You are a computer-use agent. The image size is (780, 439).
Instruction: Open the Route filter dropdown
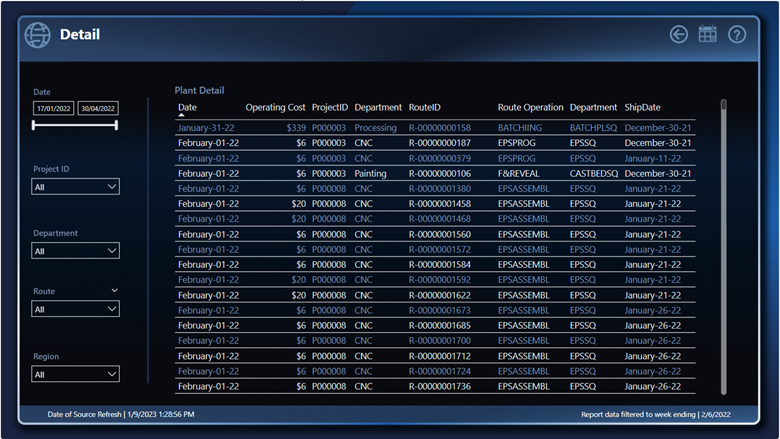75,309
